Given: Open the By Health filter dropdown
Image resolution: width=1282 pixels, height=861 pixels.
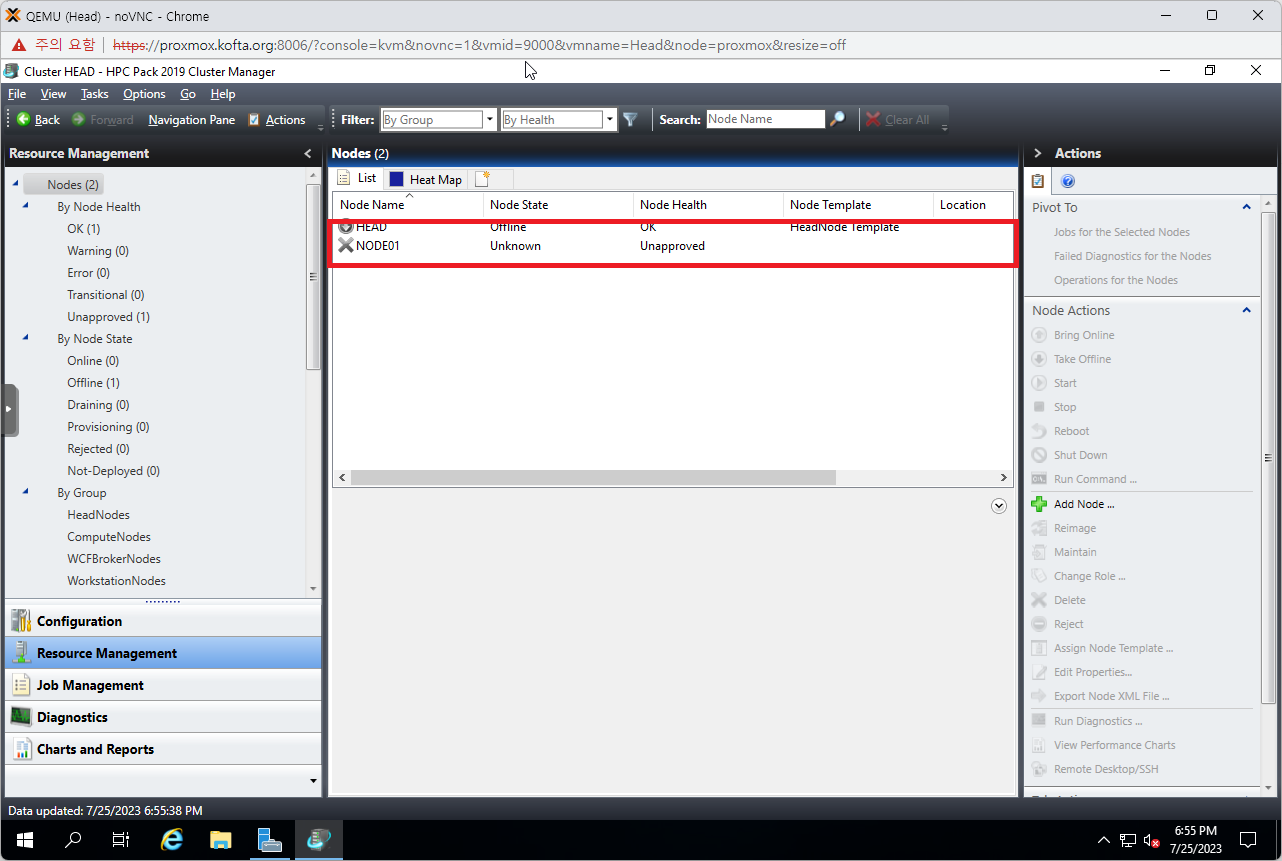Looking at the screenshot, I should (610, 120).
